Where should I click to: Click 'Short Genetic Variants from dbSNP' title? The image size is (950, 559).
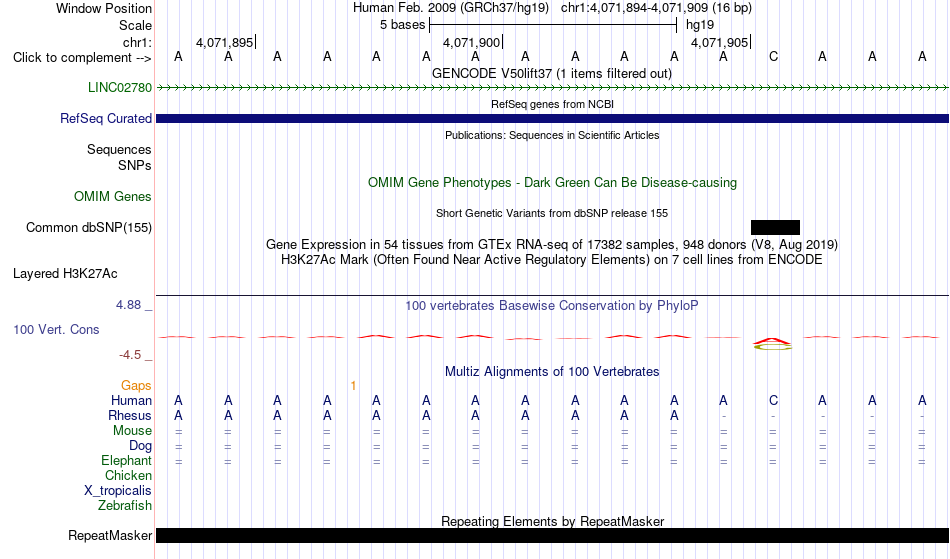pyautogui.click(x=552, y=213)
